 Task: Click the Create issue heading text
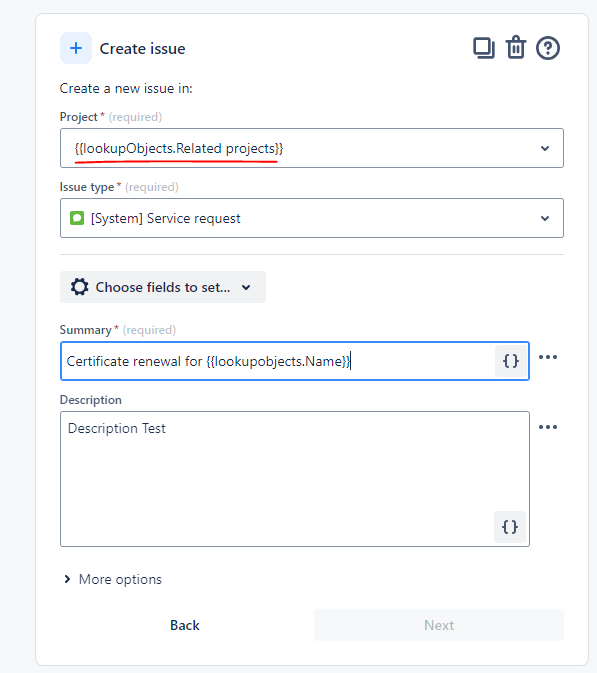coord(142,49)
